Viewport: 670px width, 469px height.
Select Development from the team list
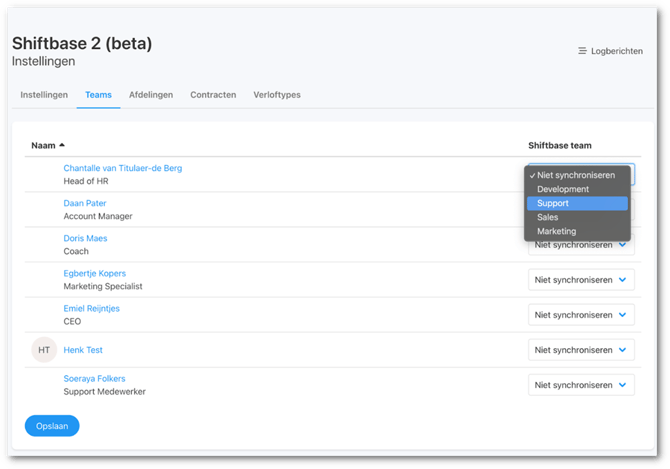(x=563, y=189)
